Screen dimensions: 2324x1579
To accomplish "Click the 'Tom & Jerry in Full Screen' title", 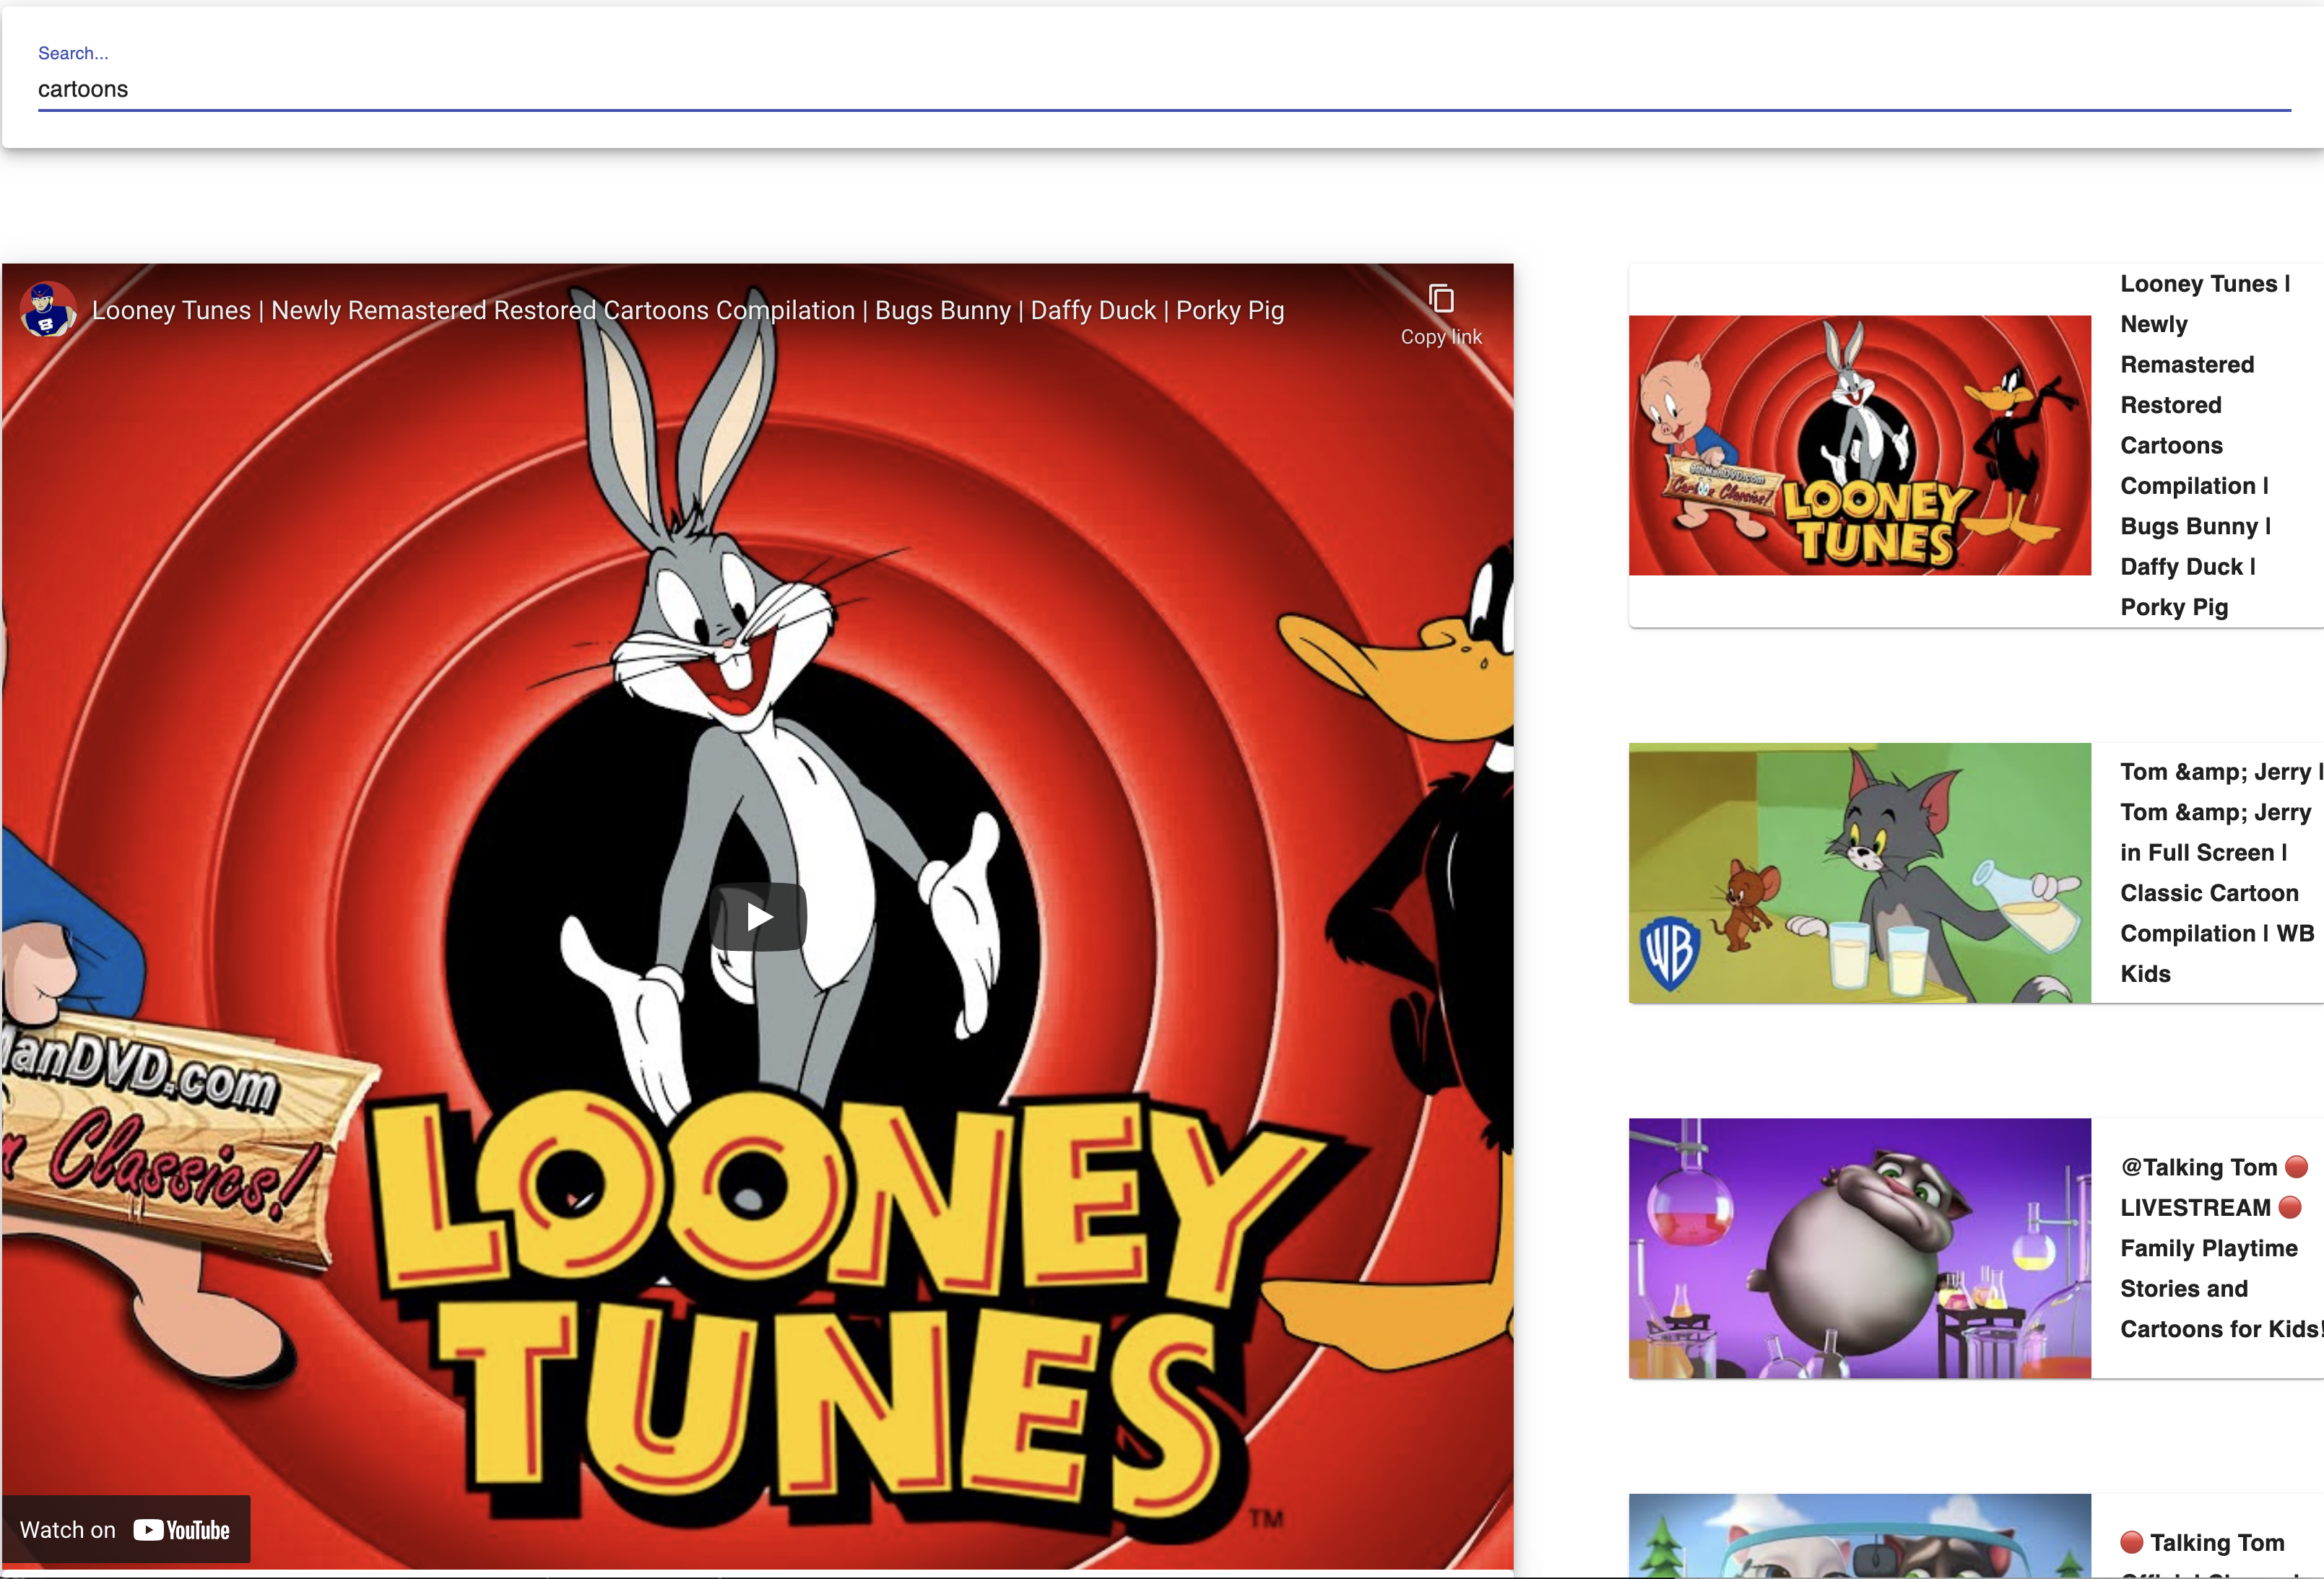I will [x=2220, y=873].
